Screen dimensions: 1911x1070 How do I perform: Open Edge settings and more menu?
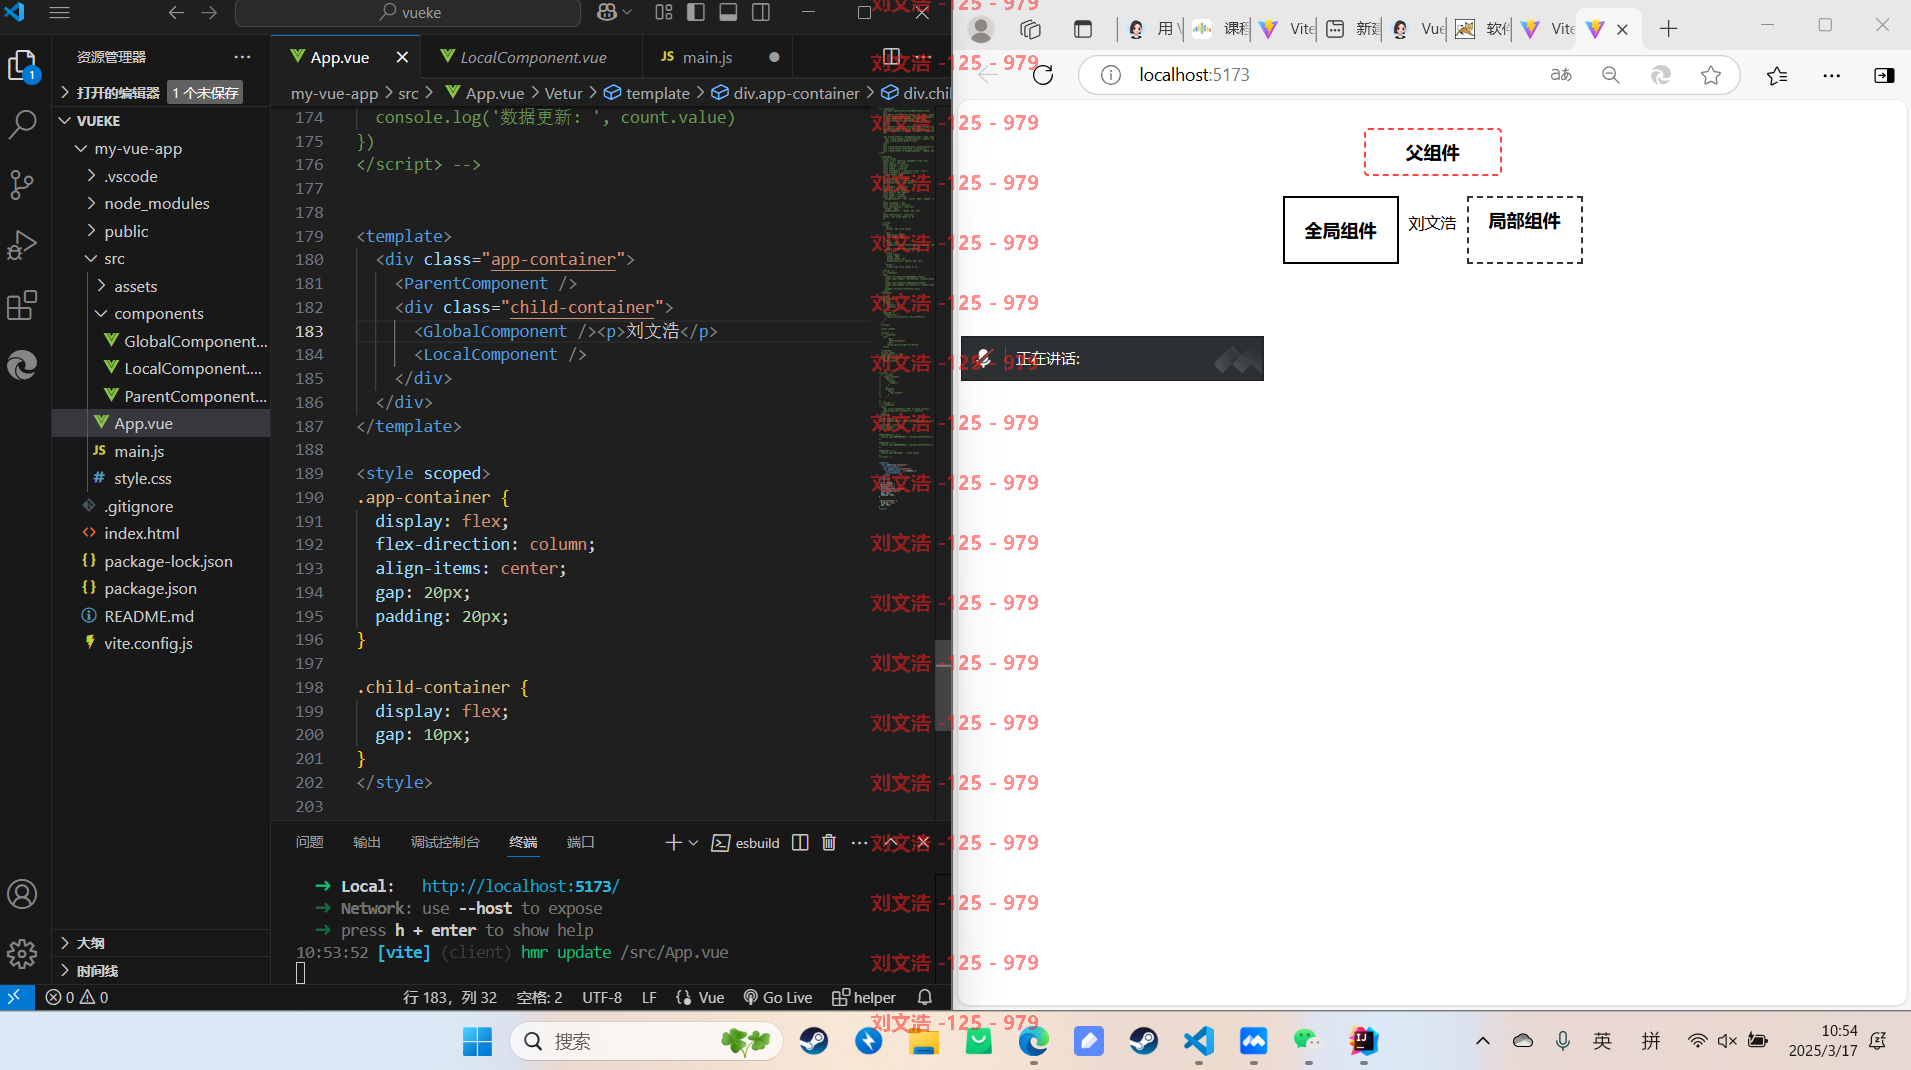point(1831,75)
